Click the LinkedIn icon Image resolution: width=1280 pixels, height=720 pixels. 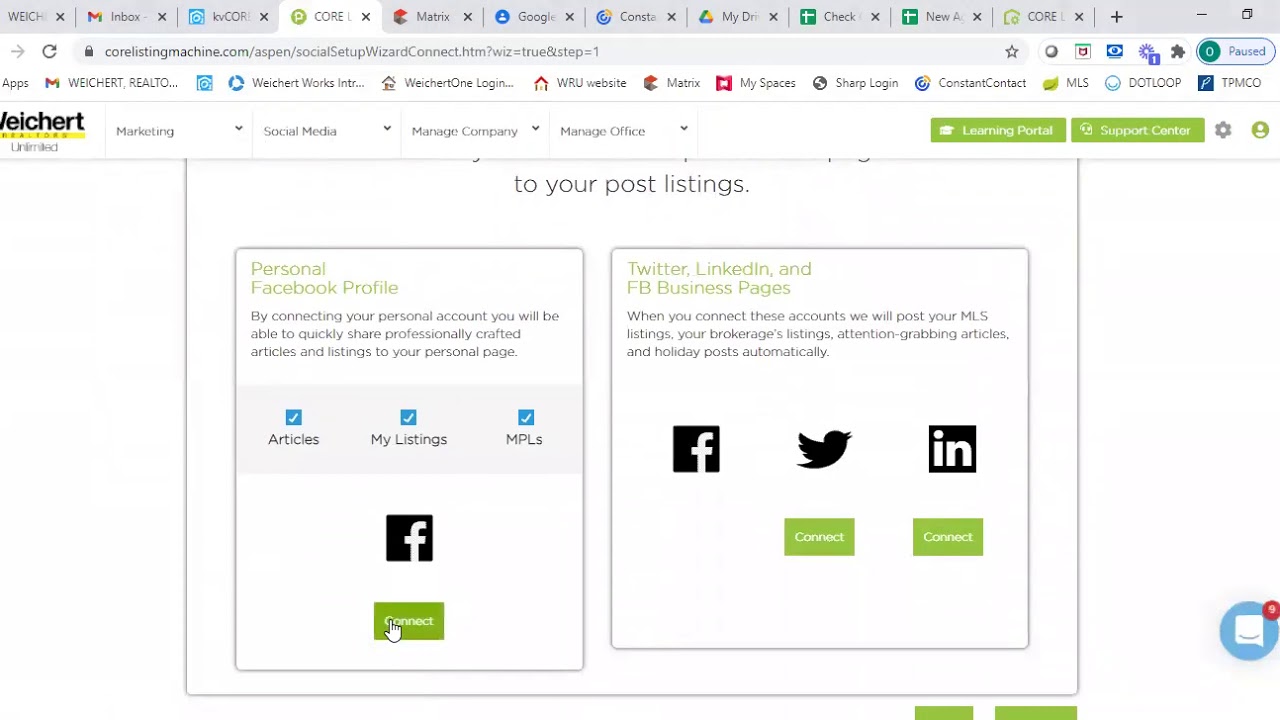tap(952, 449)
